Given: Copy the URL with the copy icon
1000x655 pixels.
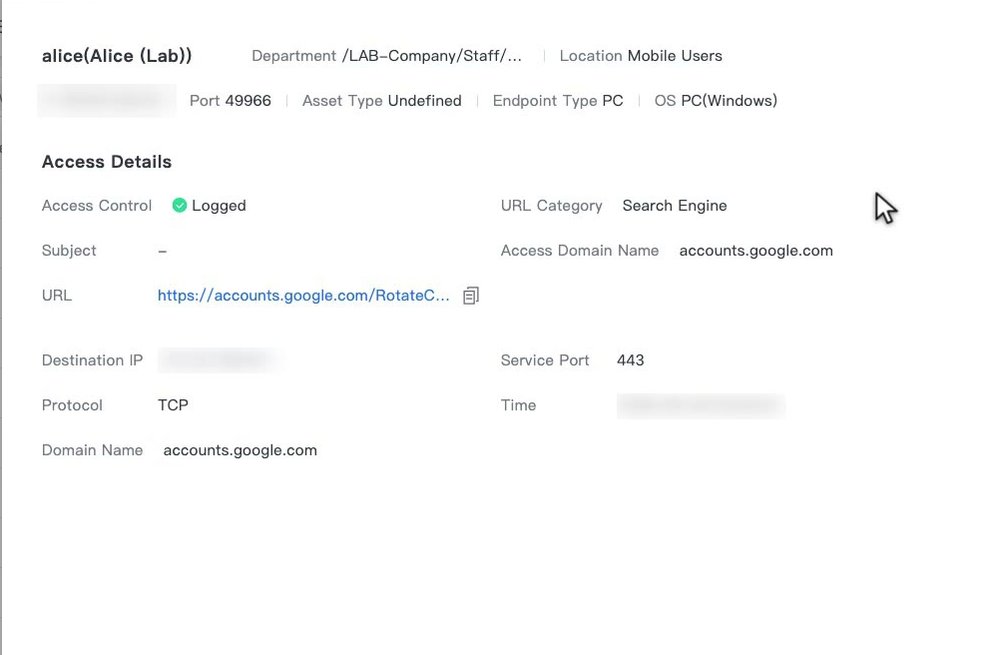Looking at the screenshot, I should [471, 295].
